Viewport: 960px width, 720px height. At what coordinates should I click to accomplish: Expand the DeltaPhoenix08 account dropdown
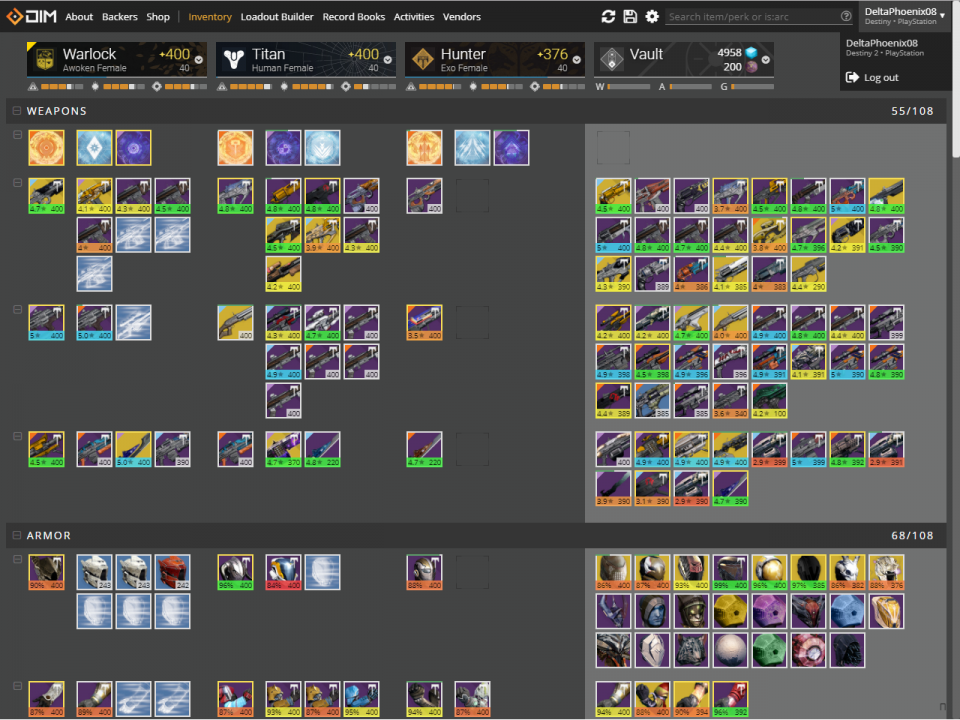[941, 15]
